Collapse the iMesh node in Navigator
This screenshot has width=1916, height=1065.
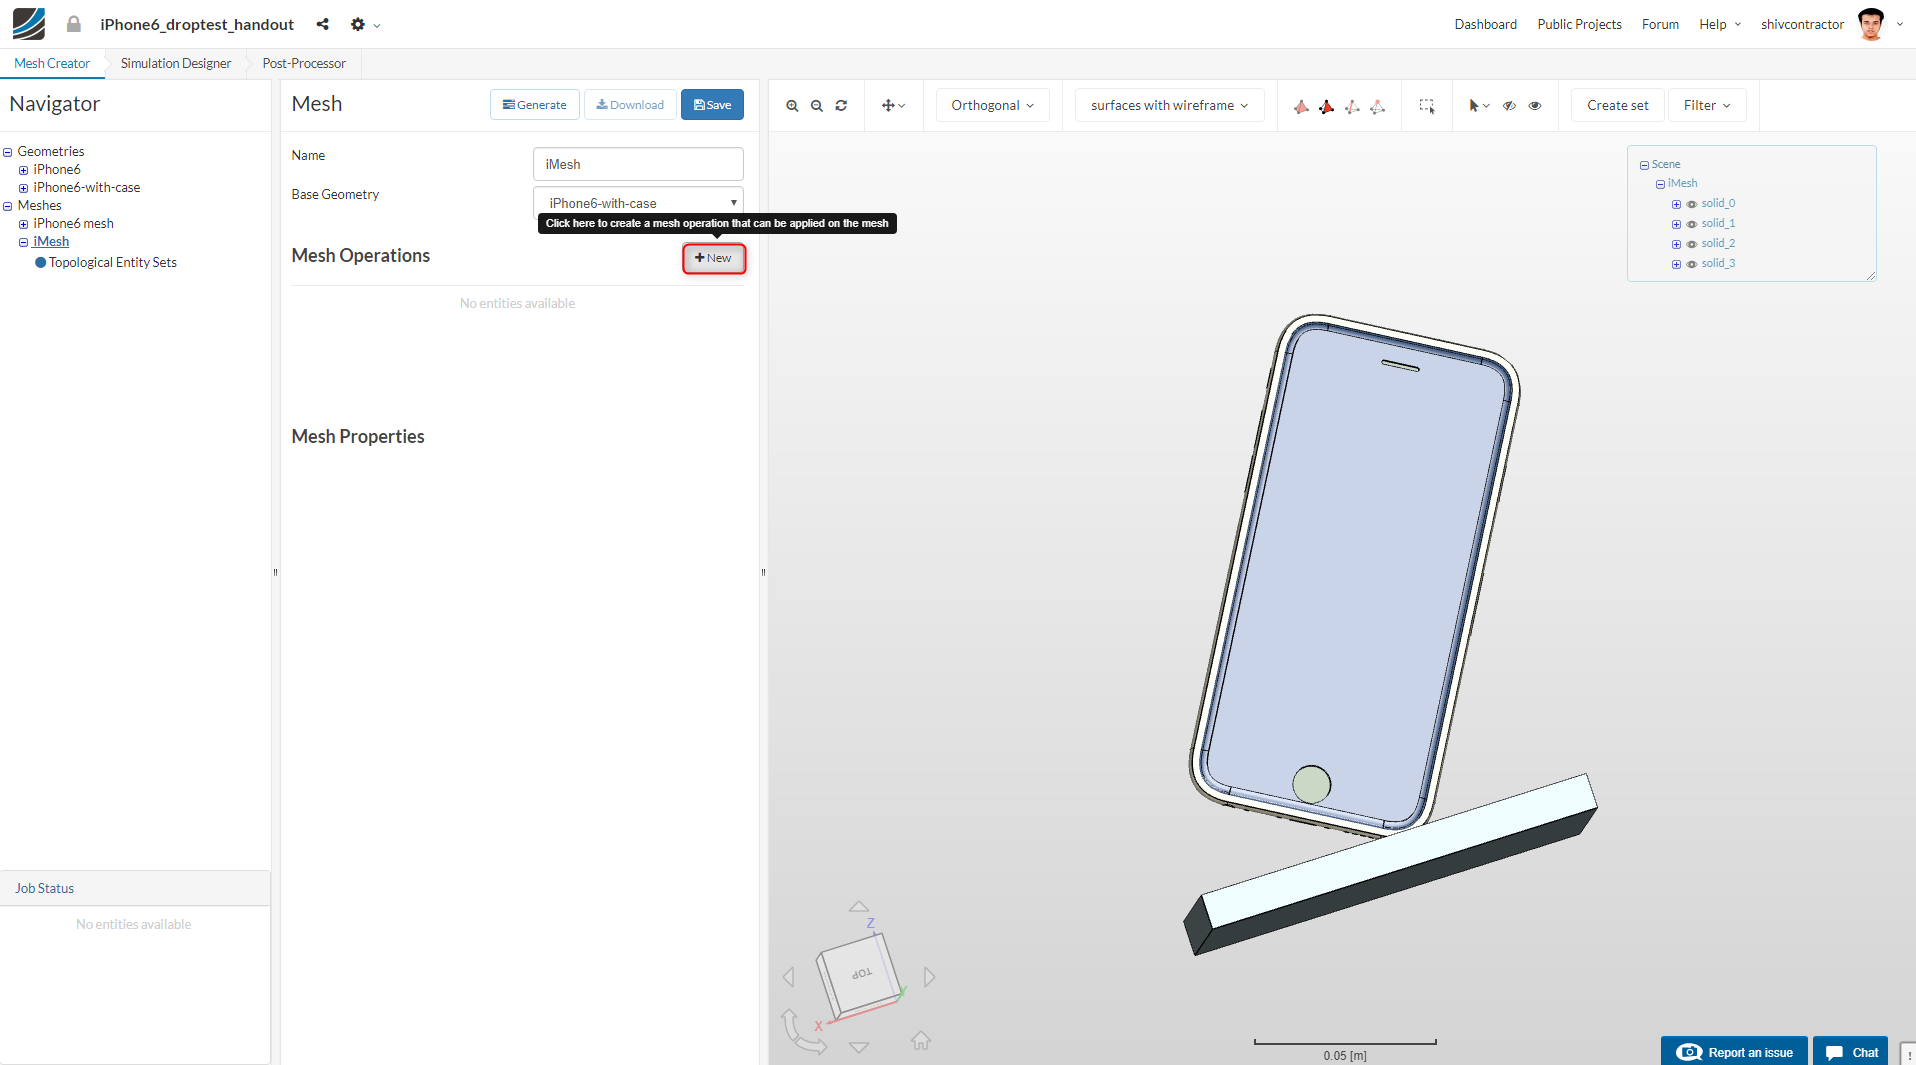point(24,242)
